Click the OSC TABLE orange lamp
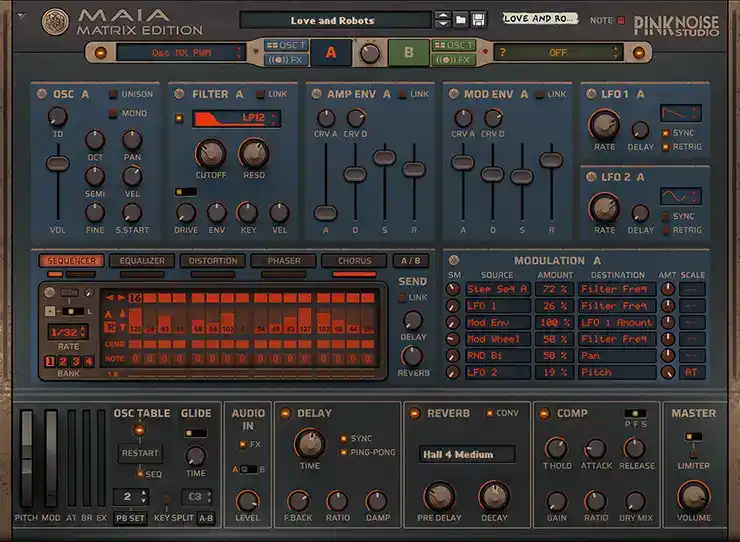The image size is (740, 542). point(139,430)
